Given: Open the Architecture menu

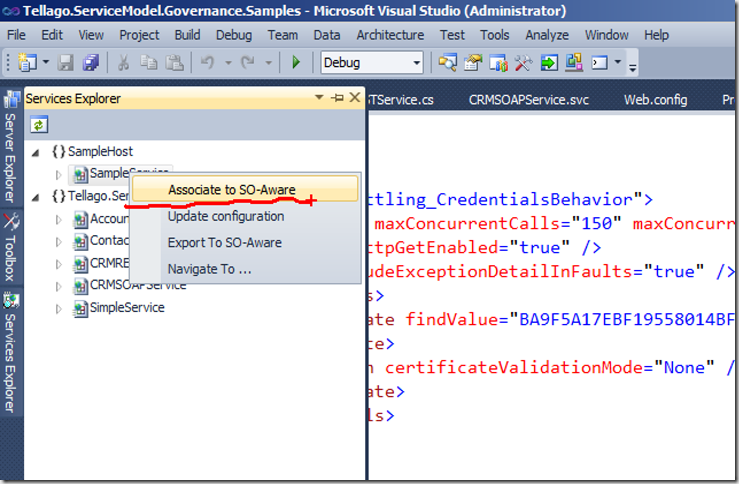Looking at the screenshot, I should coord(390,35).
